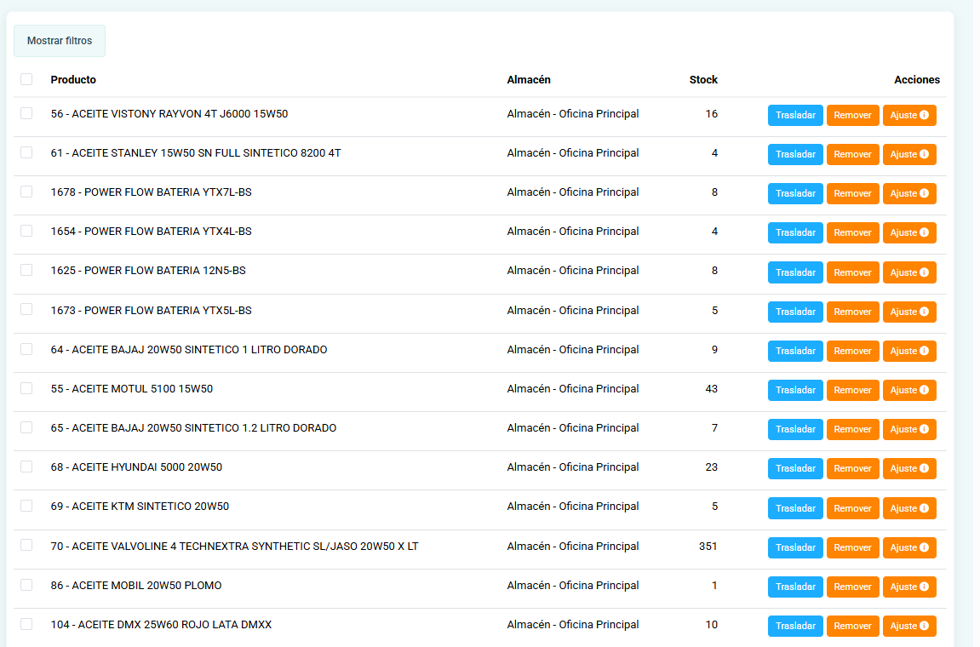This screenshot has height=647, width=980.
Task: Click Trasladar for ACEITE HYUNDAI 5000
Action: 795,469
